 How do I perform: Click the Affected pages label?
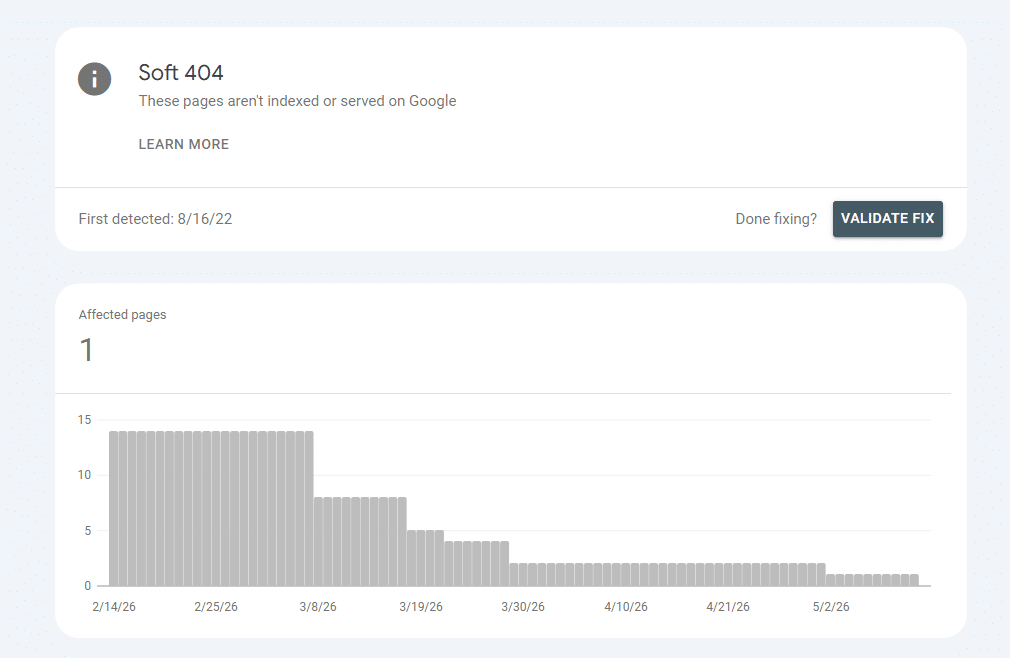point(122,315)
